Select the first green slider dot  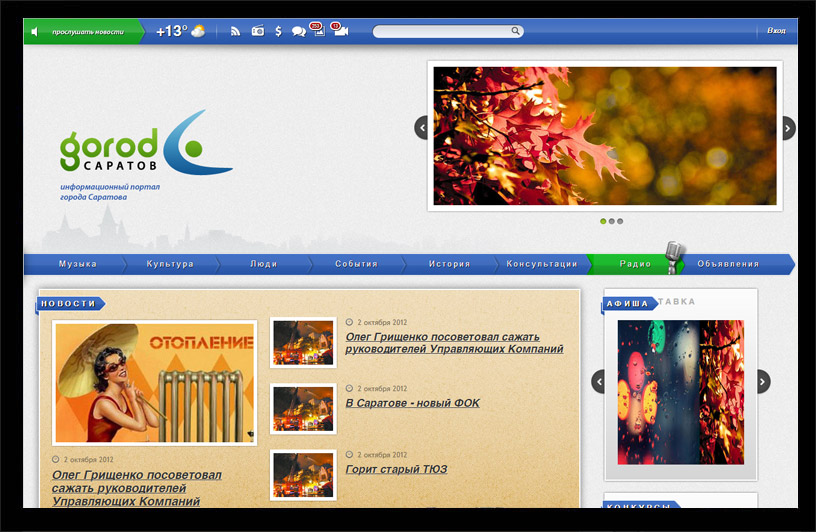[603, 221]
